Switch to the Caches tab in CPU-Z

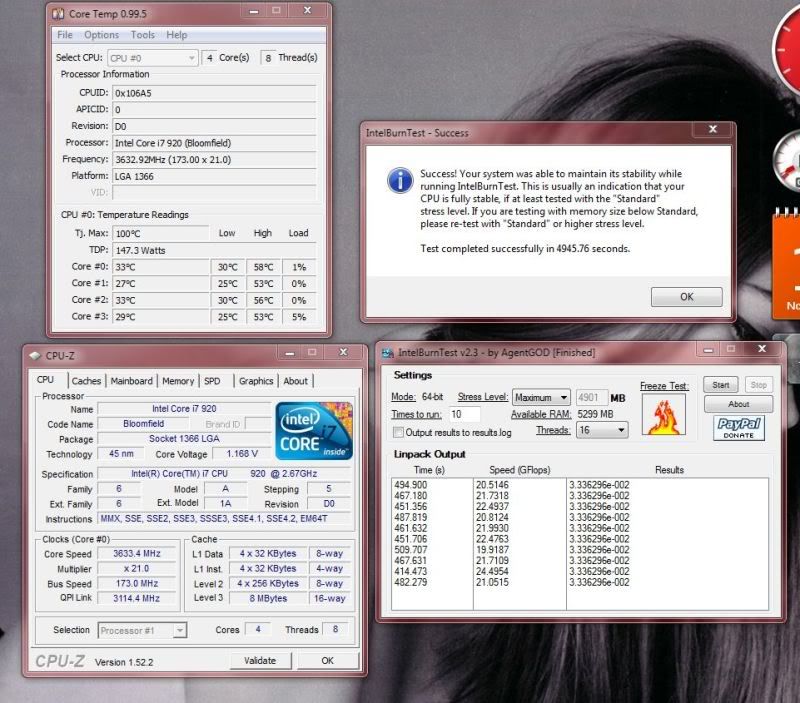pyautogui.click(x=86, y=381)
